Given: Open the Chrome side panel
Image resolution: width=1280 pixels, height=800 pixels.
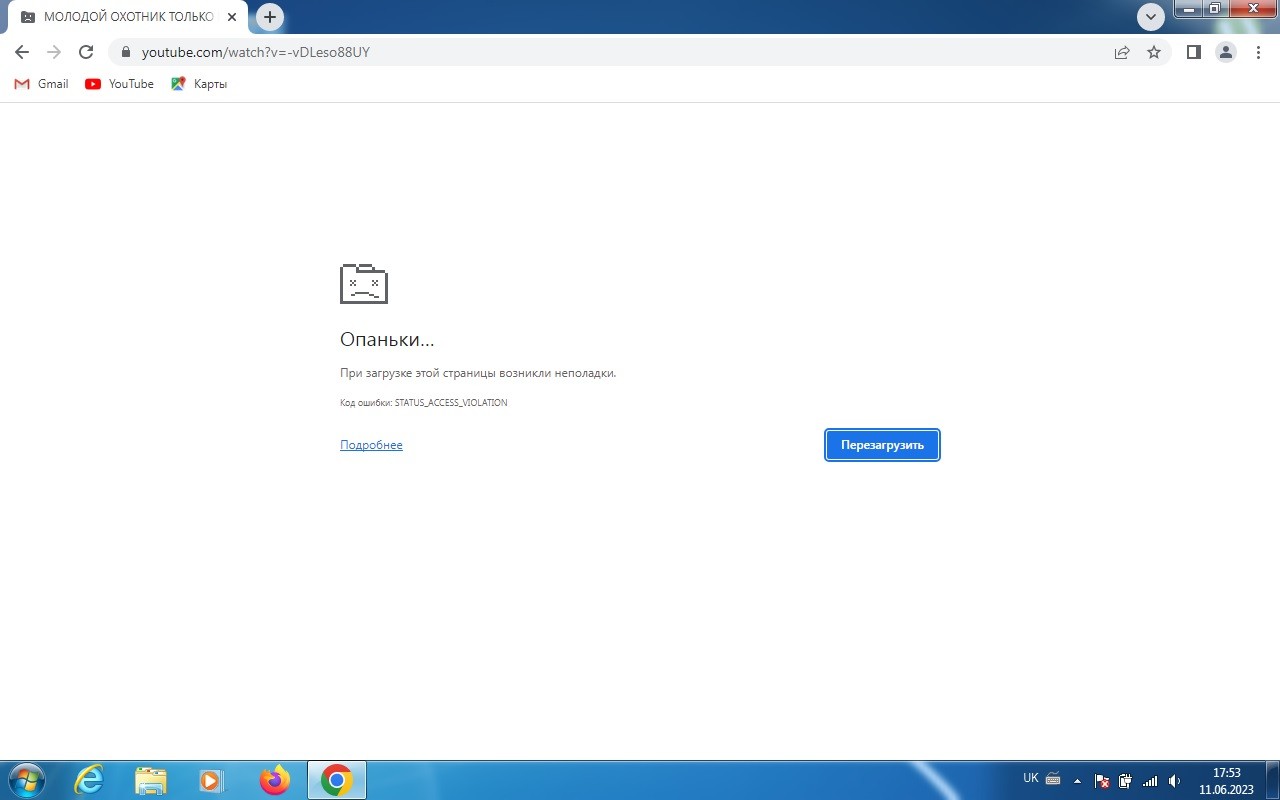Looking at the screenshot, I should tap(1193, 52).
